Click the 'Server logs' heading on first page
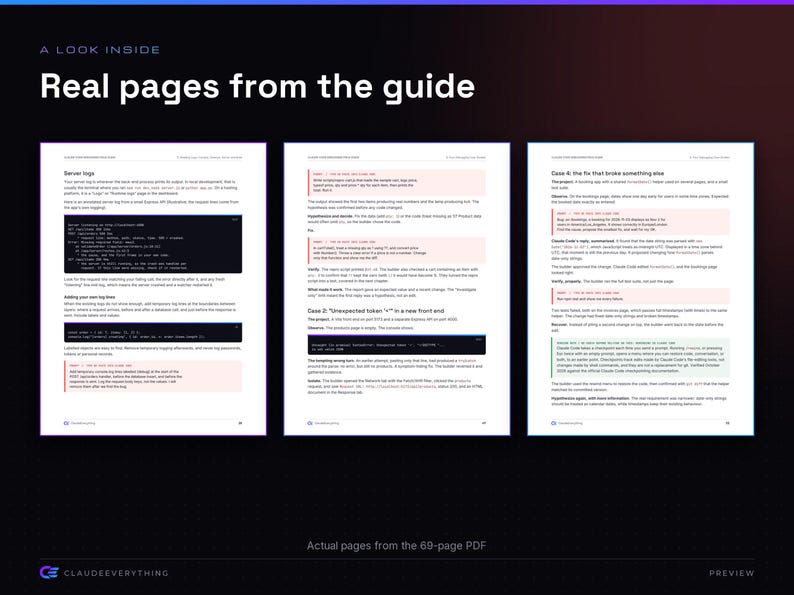This screenshot has height=595, width=794. click(79, 173)
